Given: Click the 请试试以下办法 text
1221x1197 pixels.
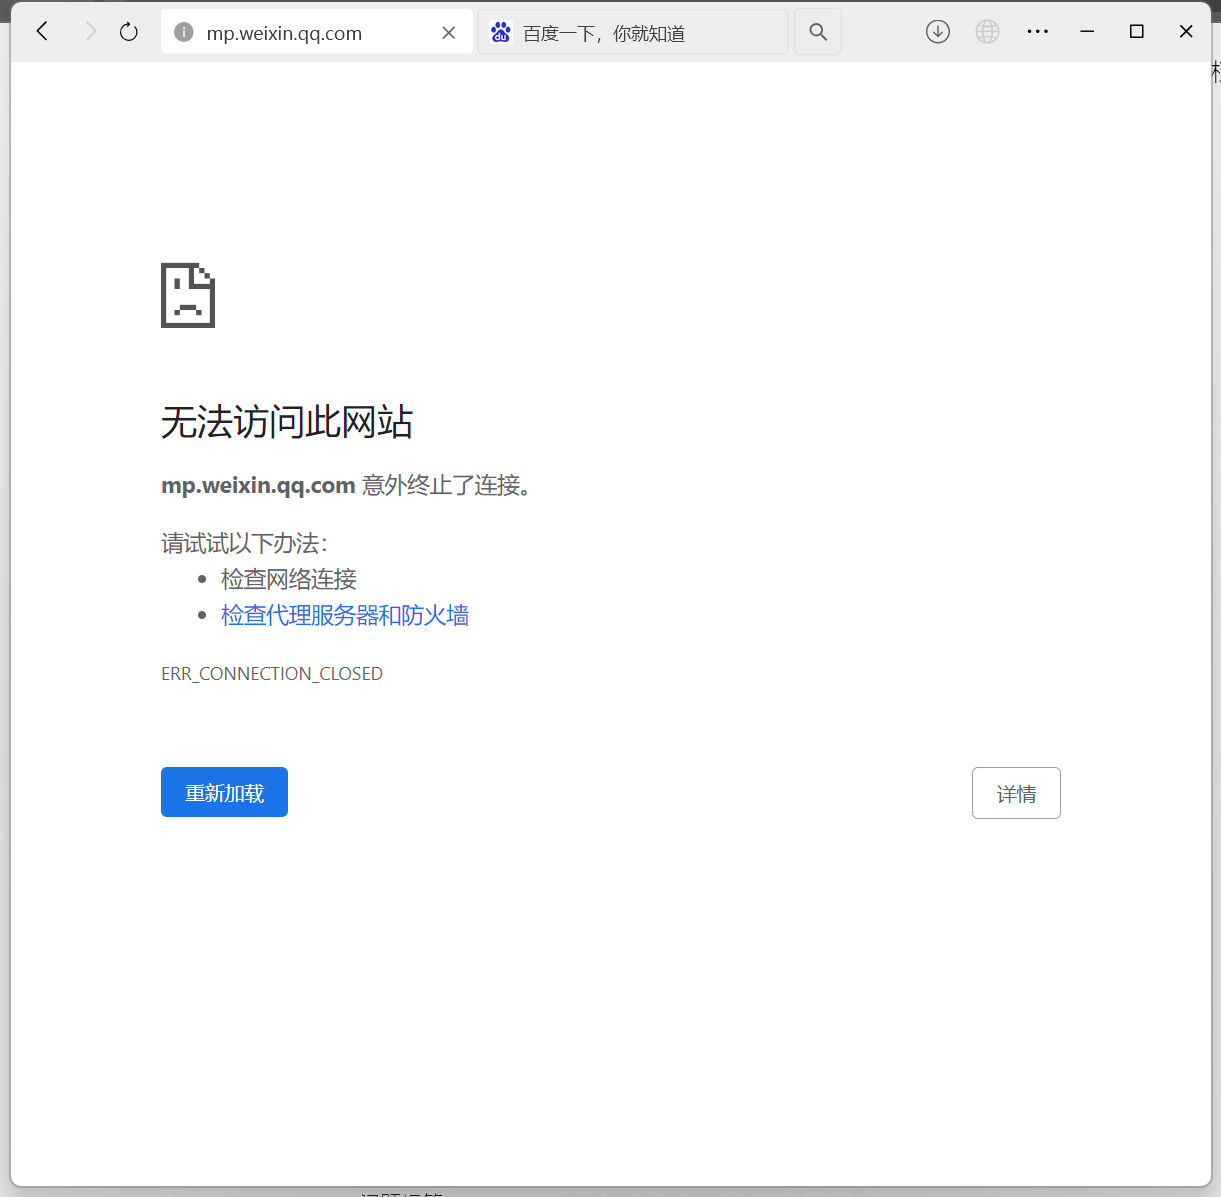Looking at the screenshot, I should point(244,543).
